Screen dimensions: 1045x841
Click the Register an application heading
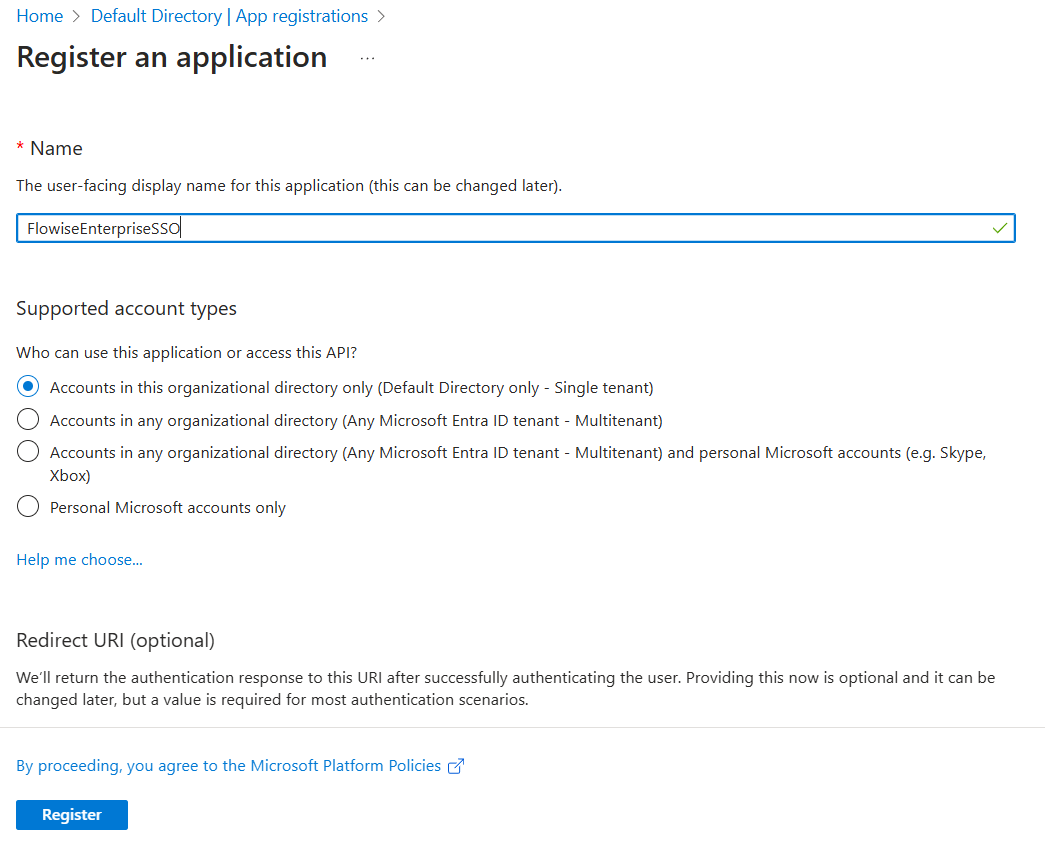(x=171, y=57)
